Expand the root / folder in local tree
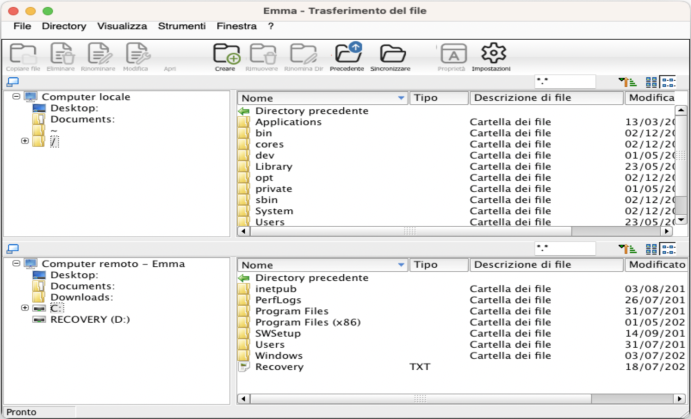Image resolution: width=691 pixels, height=419 pixels. click(24, 141)
